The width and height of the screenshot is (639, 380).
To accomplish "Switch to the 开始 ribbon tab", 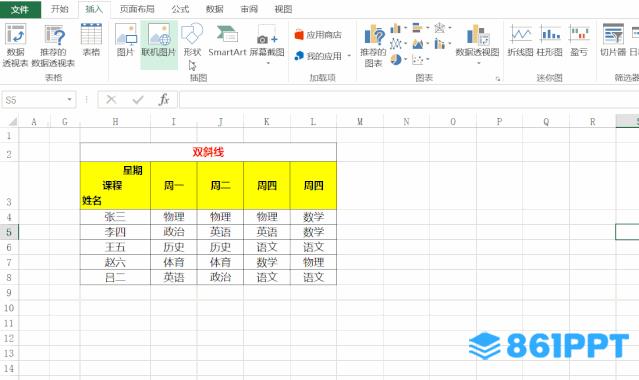I will click(x=59, y=9).
